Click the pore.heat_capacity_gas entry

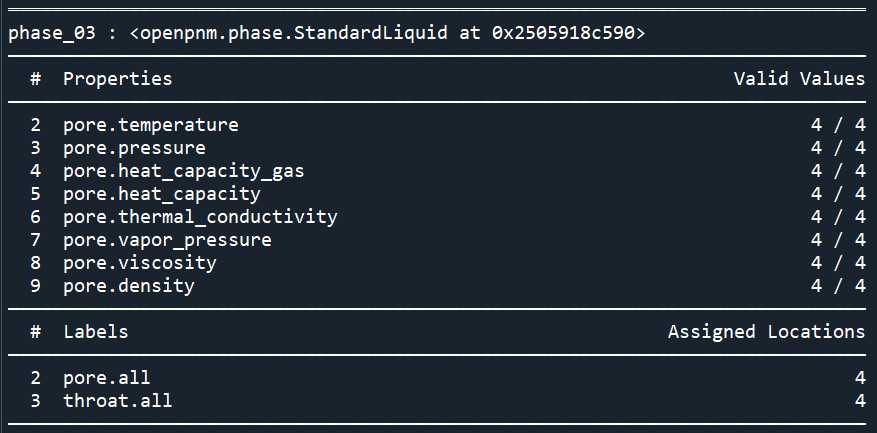183,171
